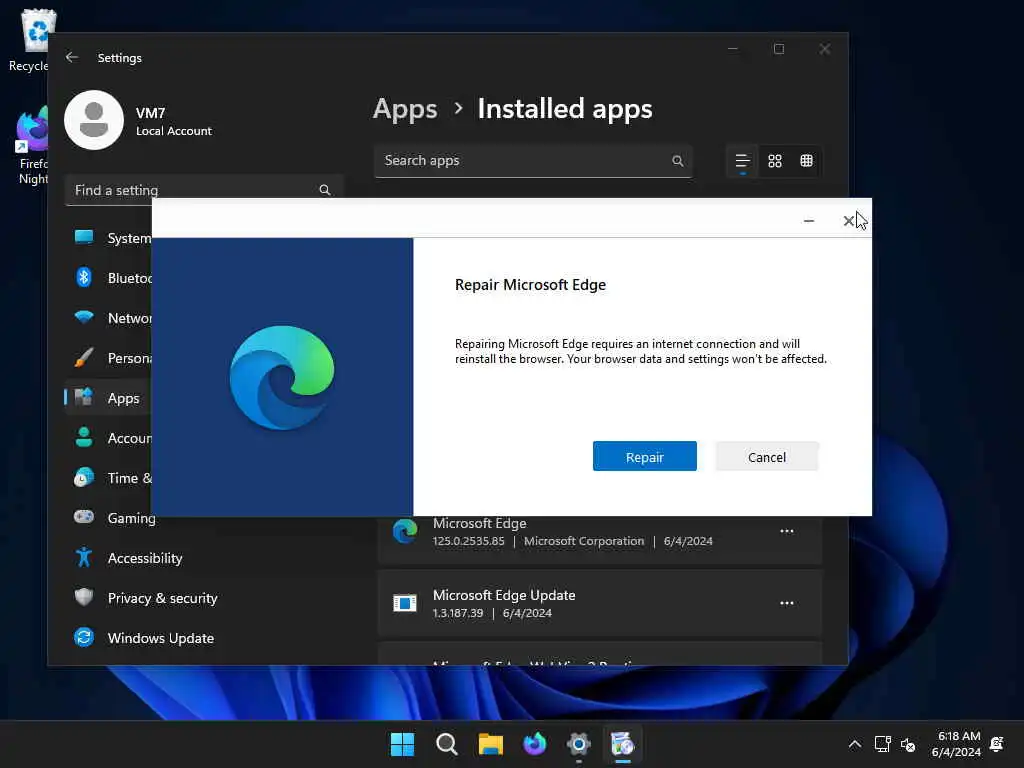
Task: Click the VM7 Local Account name
Action: click(x=174, y=121)
